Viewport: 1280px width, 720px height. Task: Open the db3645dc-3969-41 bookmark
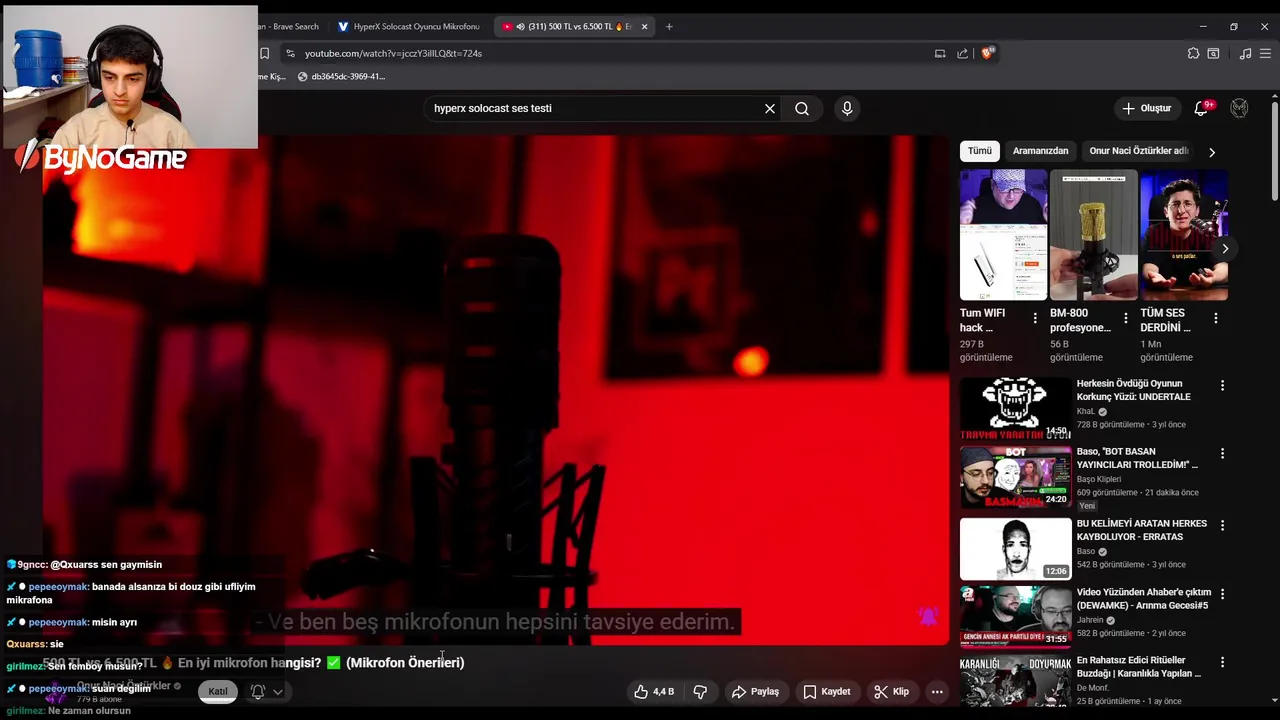point(340,76)
